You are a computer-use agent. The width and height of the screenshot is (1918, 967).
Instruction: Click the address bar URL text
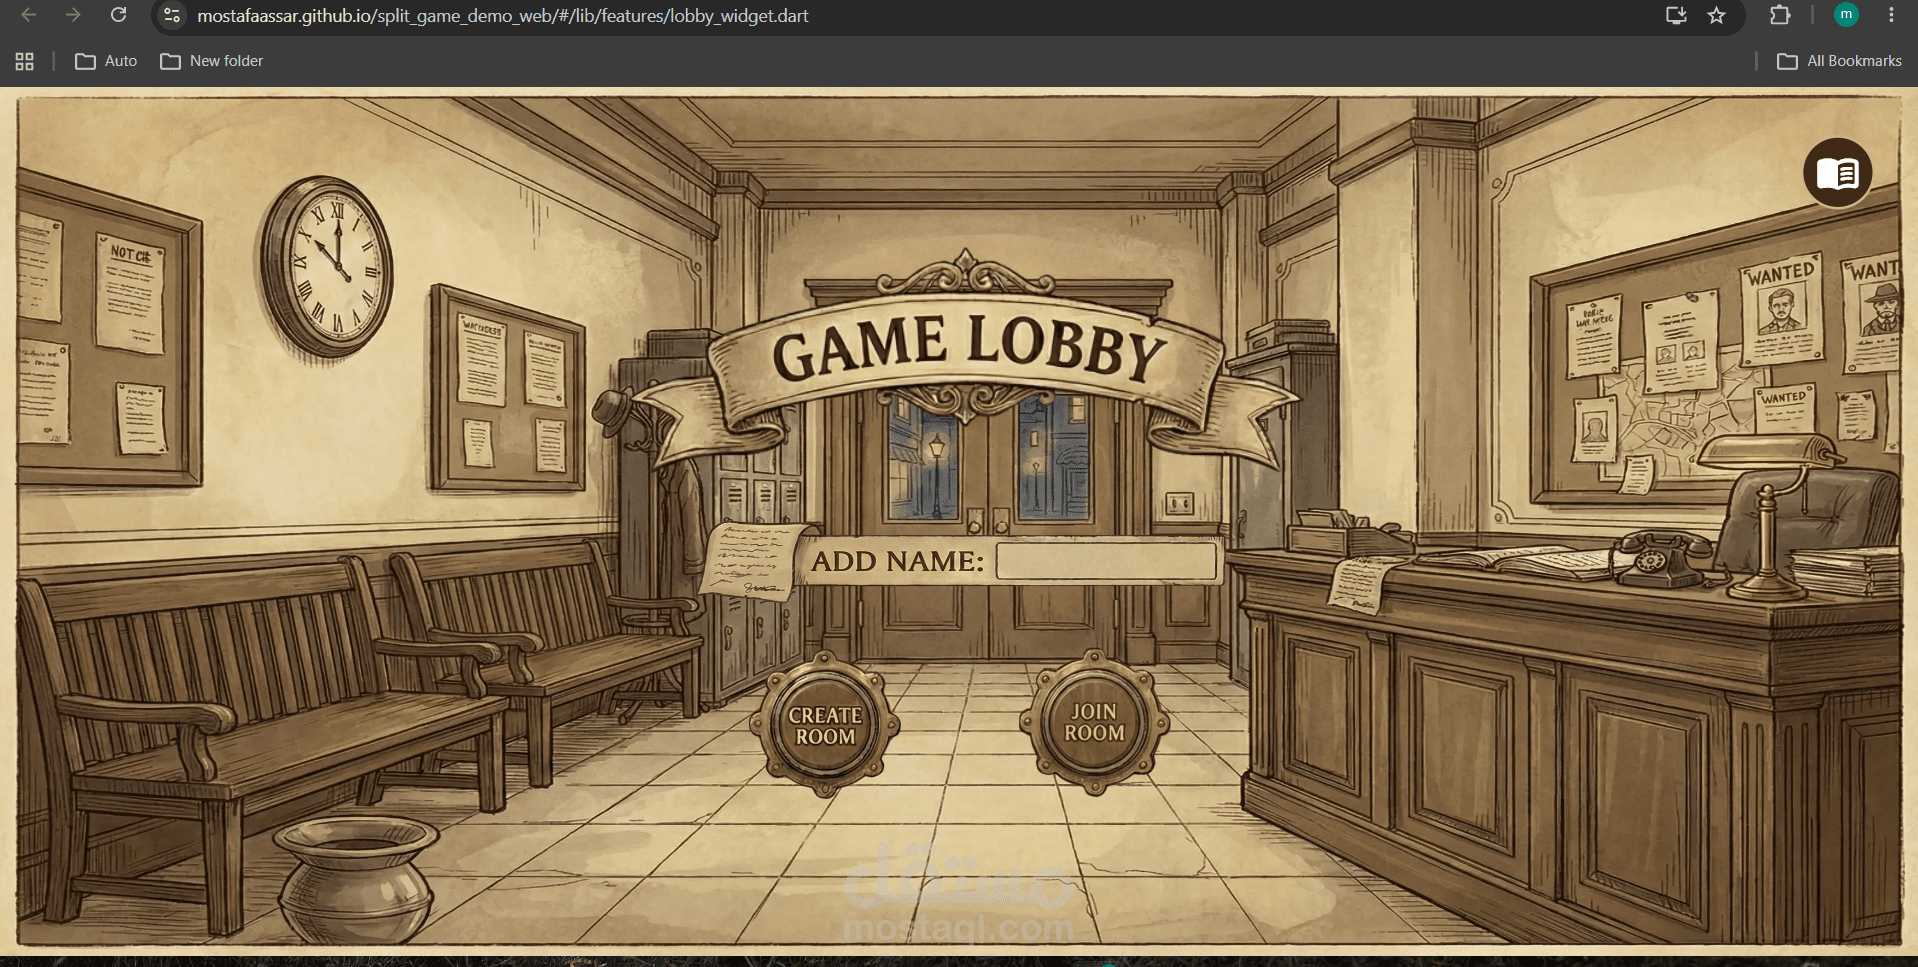coord(503,16)
